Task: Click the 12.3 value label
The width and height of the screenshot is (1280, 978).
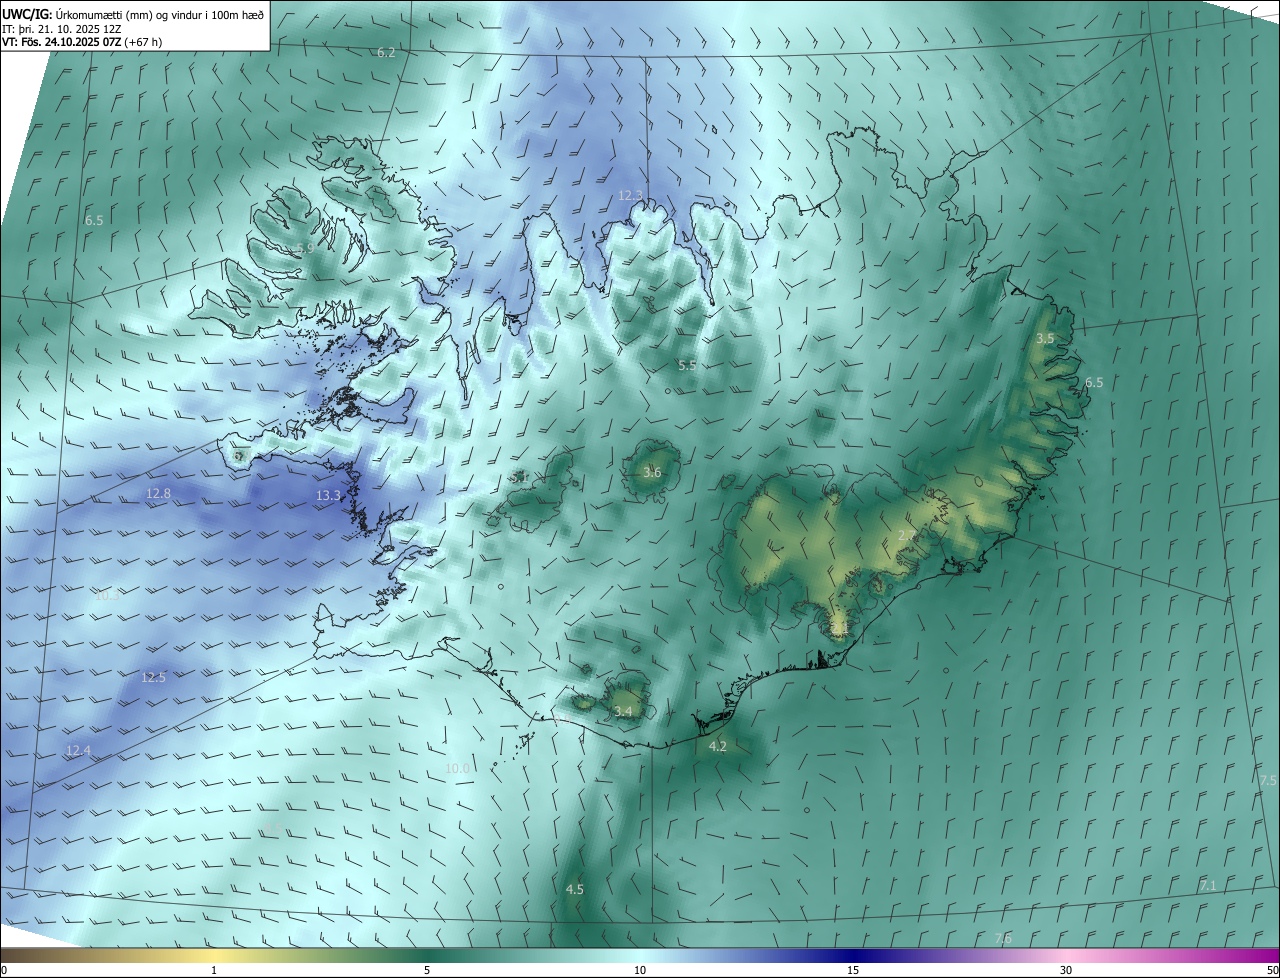Action: (x=630, y=195)
